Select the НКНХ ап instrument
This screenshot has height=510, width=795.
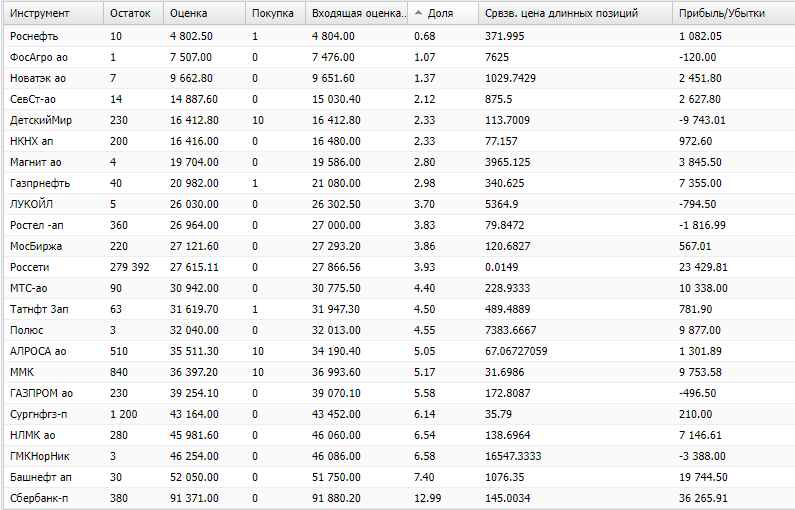pyautogui.click(x=31, y=141)
